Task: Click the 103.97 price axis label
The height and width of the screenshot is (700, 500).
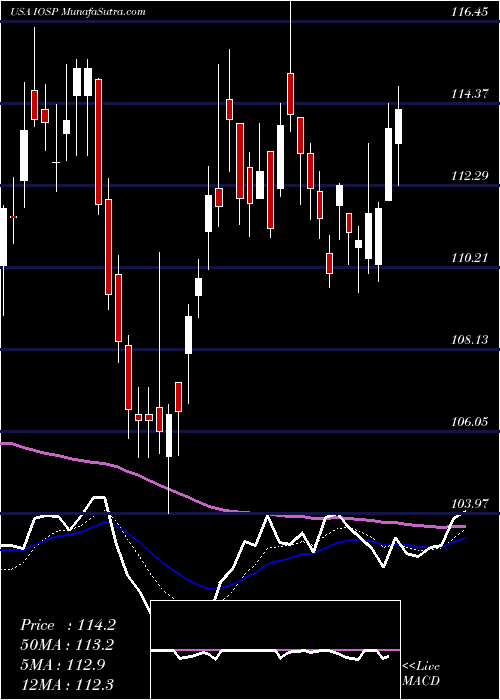Action: 469,504
